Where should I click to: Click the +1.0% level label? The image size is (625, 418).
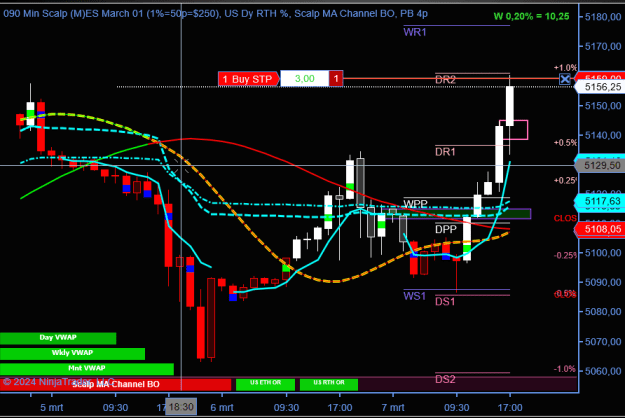pos(565,68)
